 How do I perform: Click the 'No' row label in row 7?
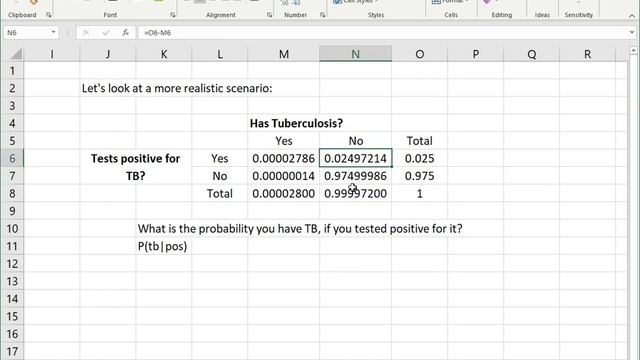point(220,176)
